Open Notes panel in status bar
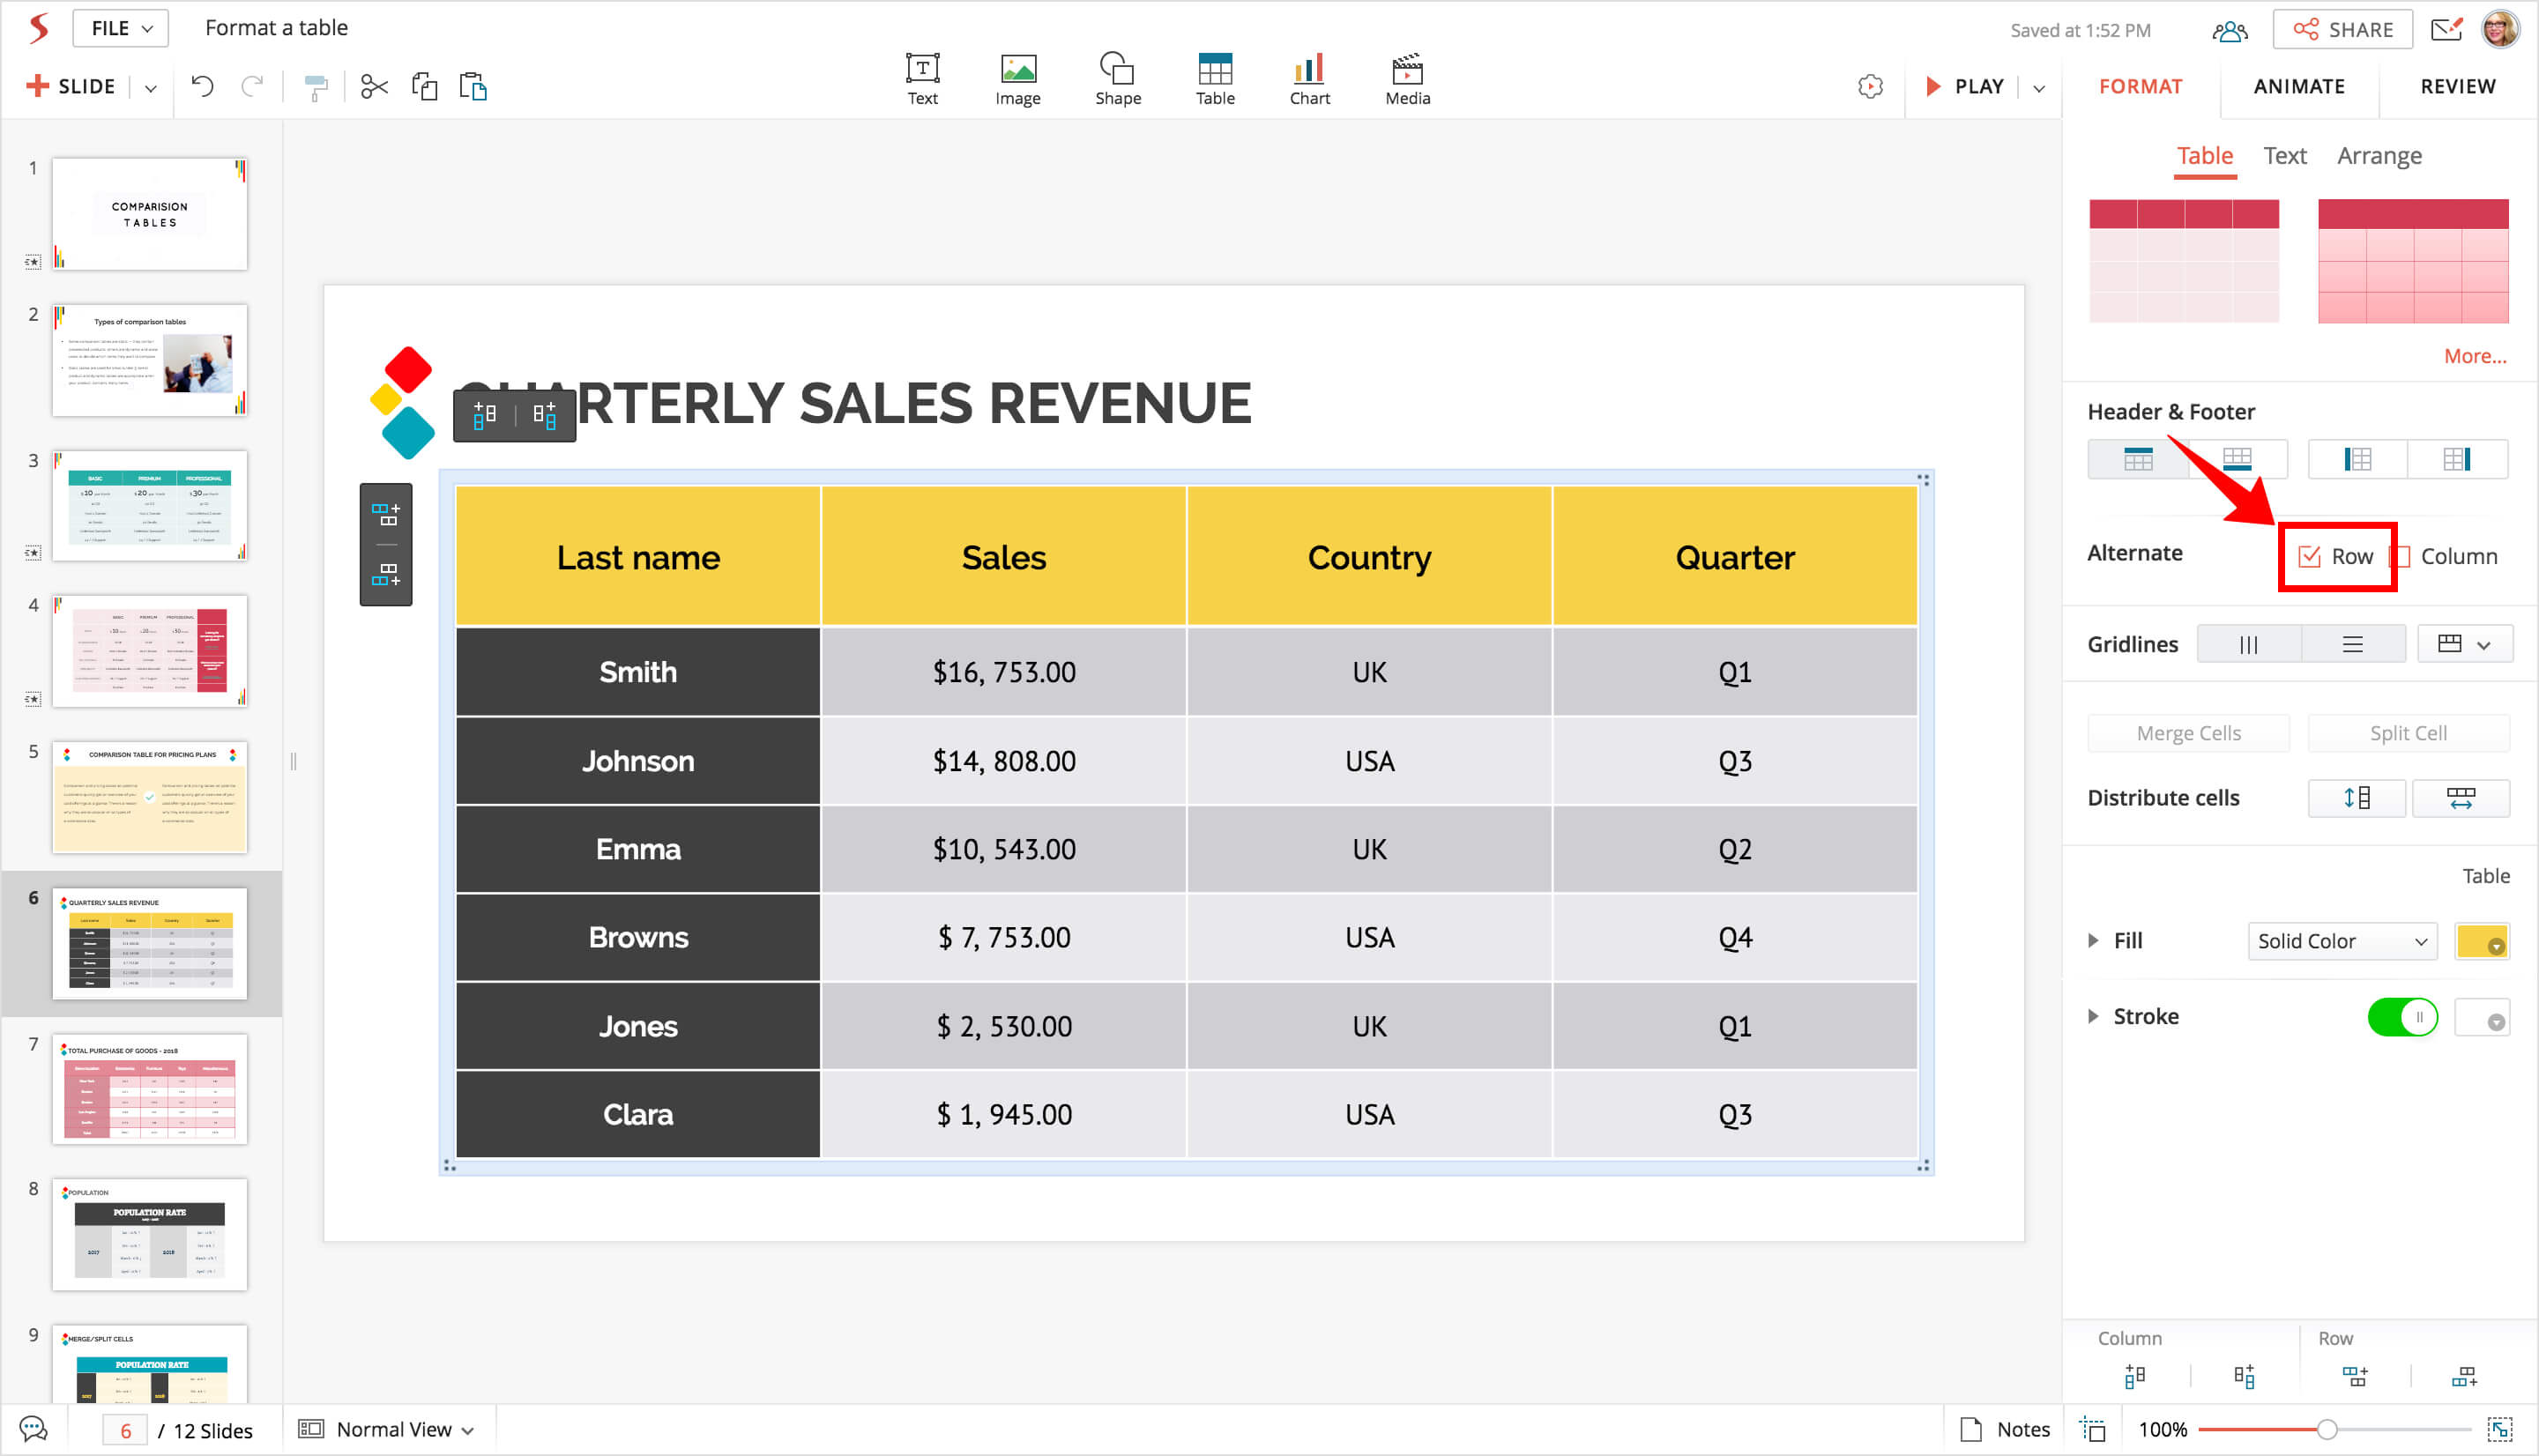 [2005, 1429]
